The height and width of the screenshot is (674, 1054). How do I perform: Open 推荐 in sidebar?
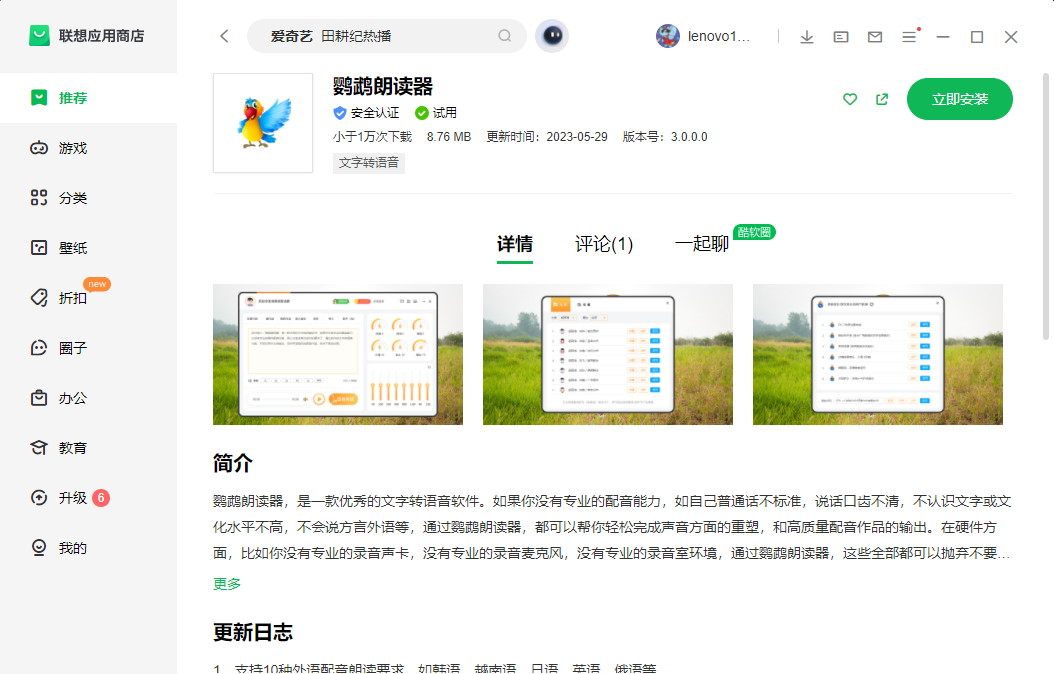click(x=88, y=98)
